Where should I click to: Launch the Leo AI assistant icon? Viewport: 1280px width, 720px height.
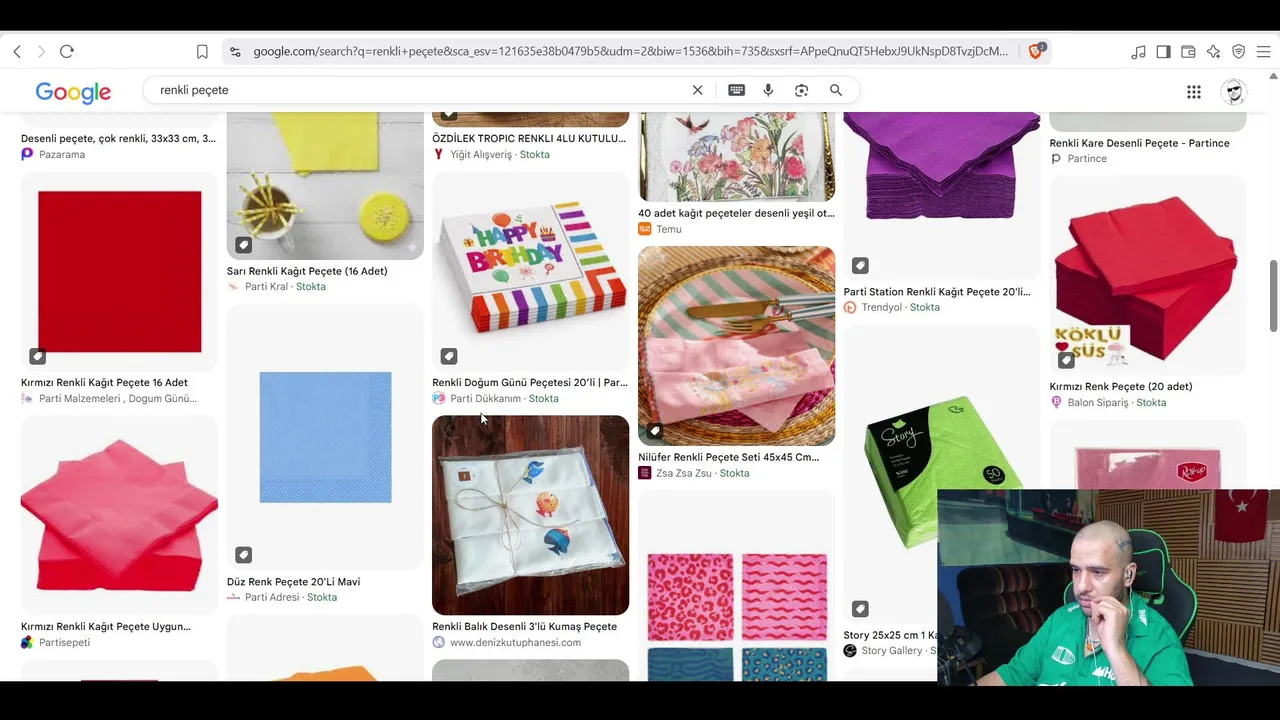point(1213,51)
